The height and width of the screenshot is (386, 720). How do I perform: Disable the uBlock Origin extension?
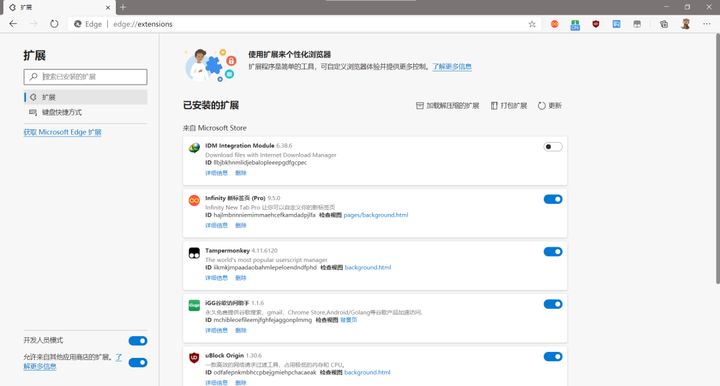pyautogui.click(x=553, y=357)
